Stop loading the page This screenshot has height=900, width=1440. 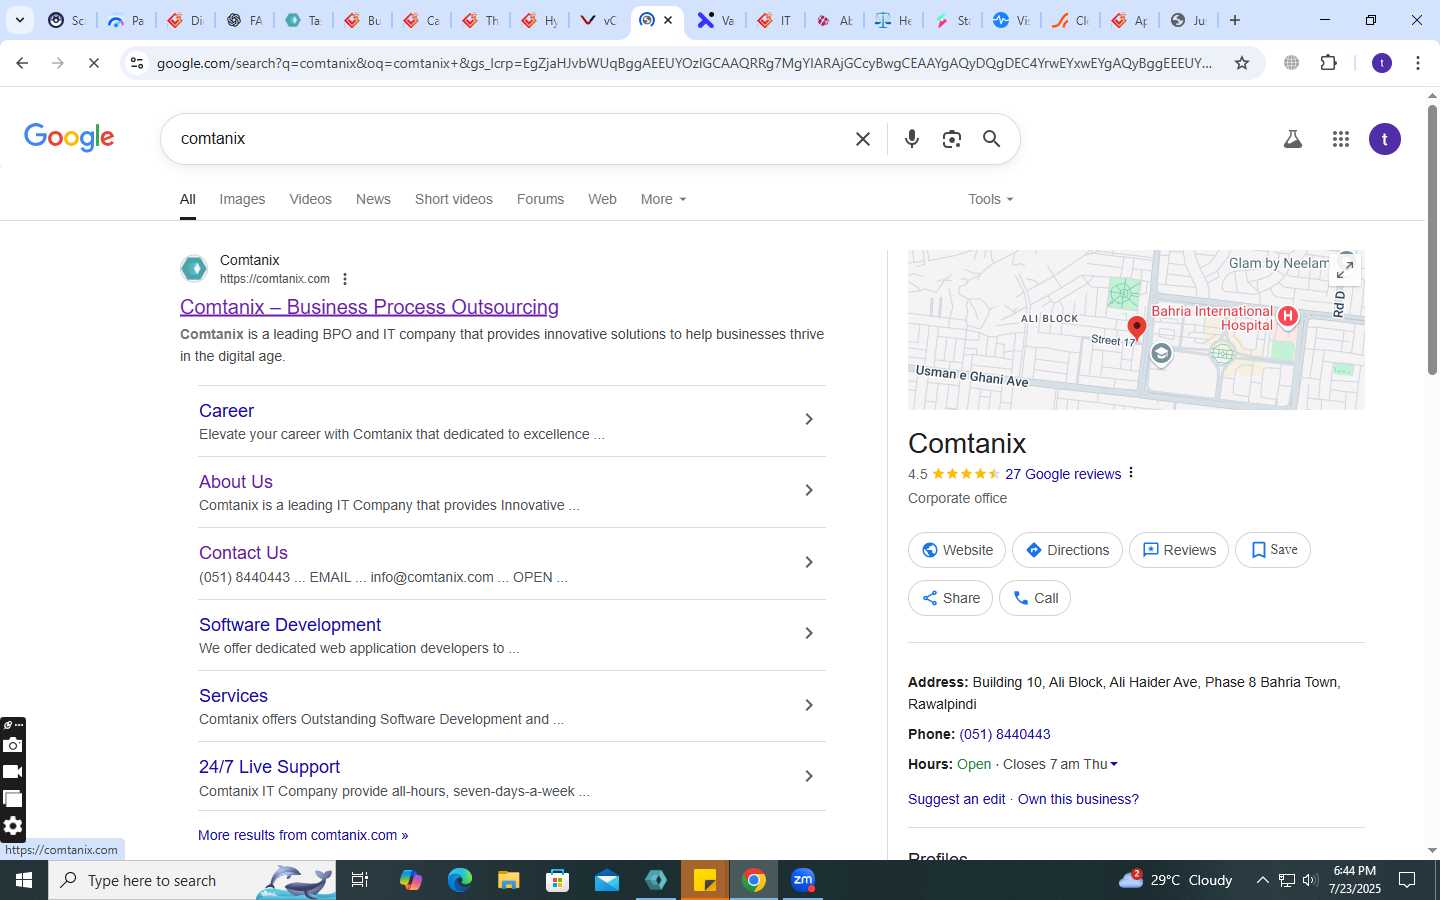pyautogui.click(x=93, y=63)
